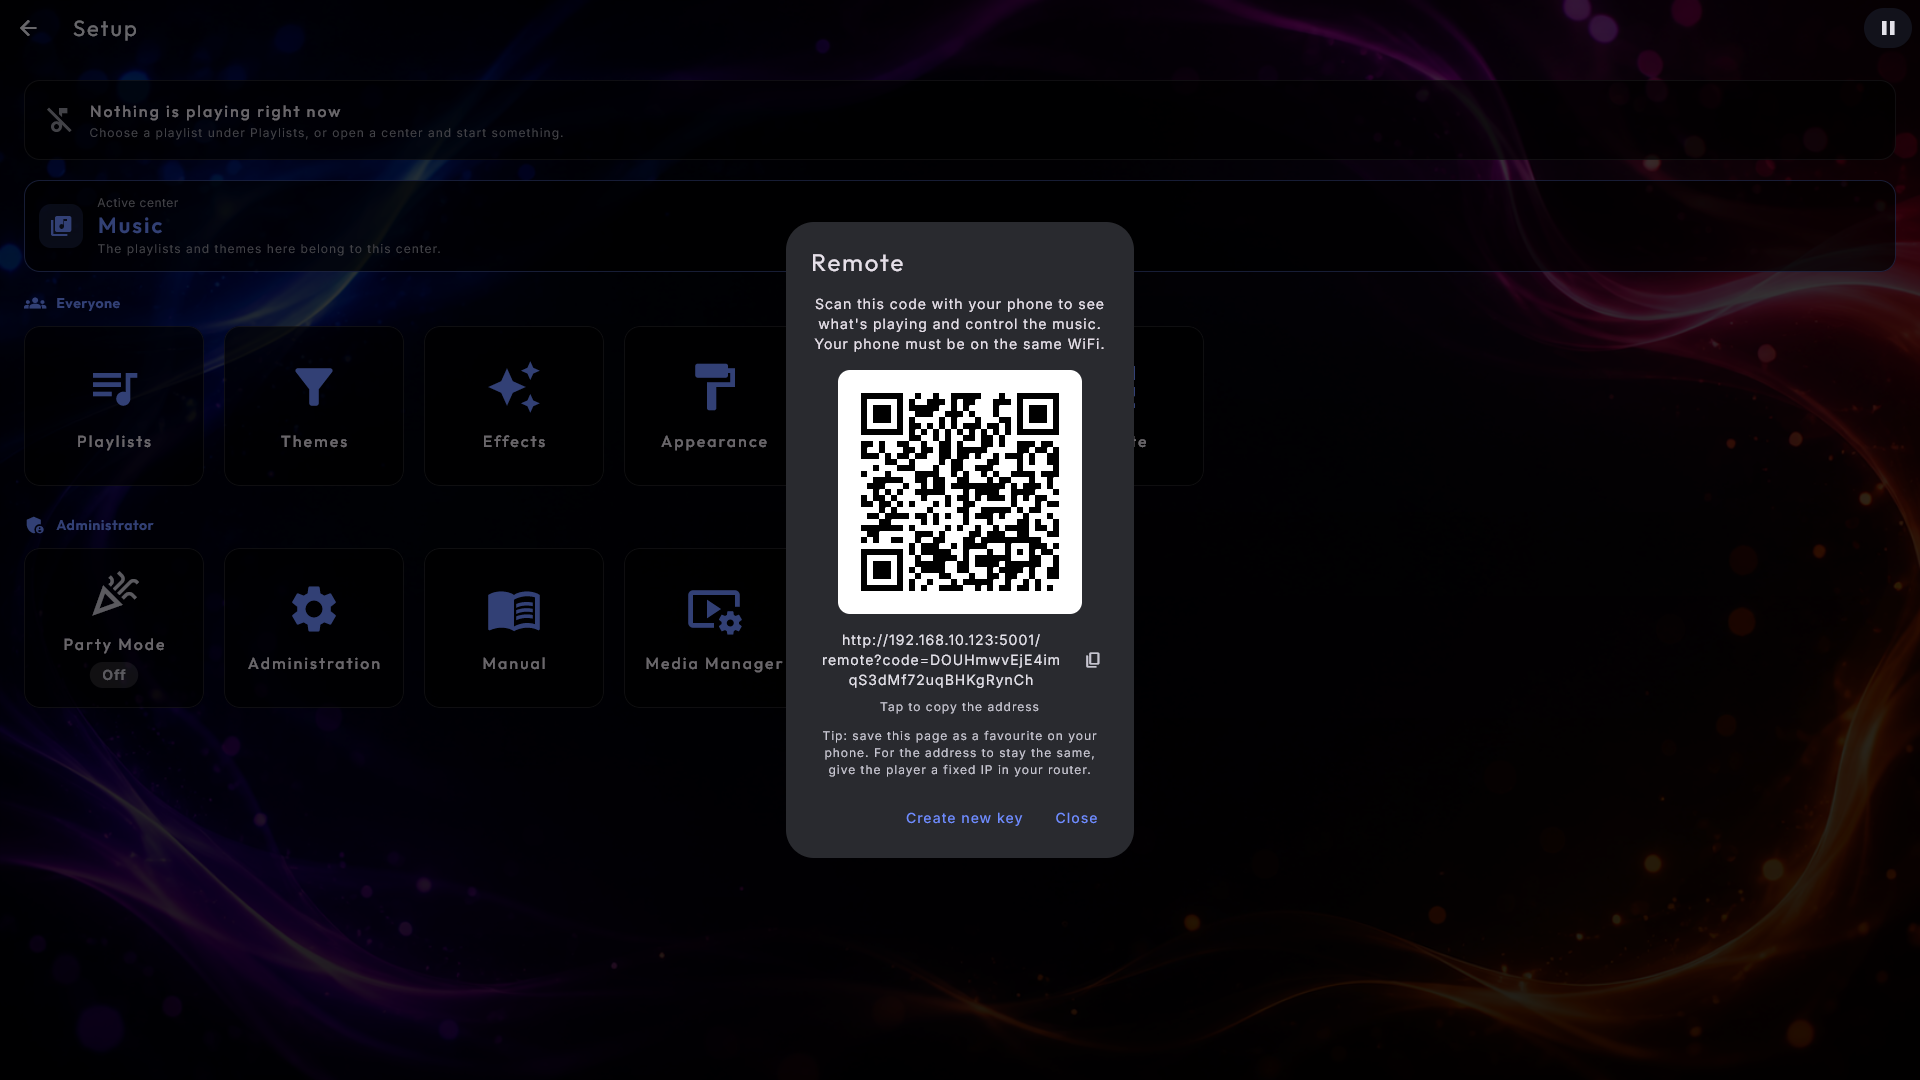Click Create new key
Viewport: 1920px width, 1080px height.
click(964, 818)
